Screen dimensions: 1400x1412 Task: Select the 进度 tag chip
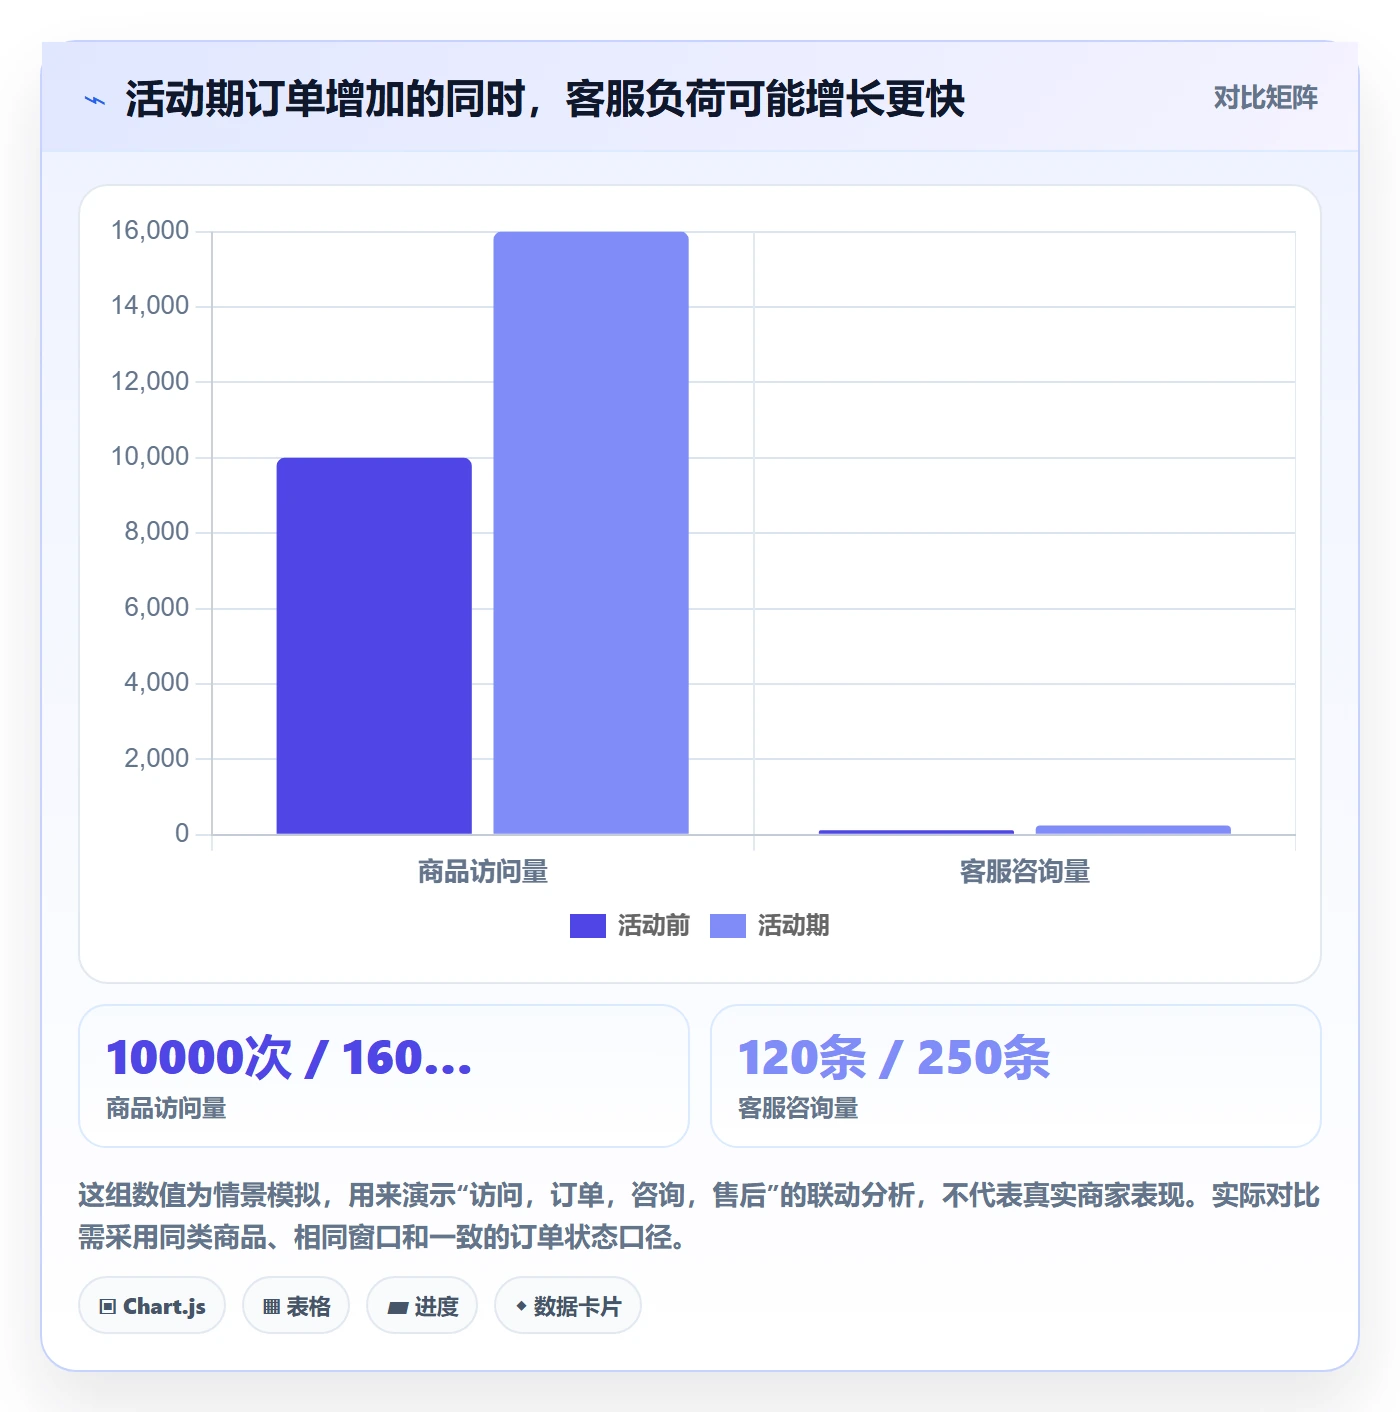pos(422,1306)
